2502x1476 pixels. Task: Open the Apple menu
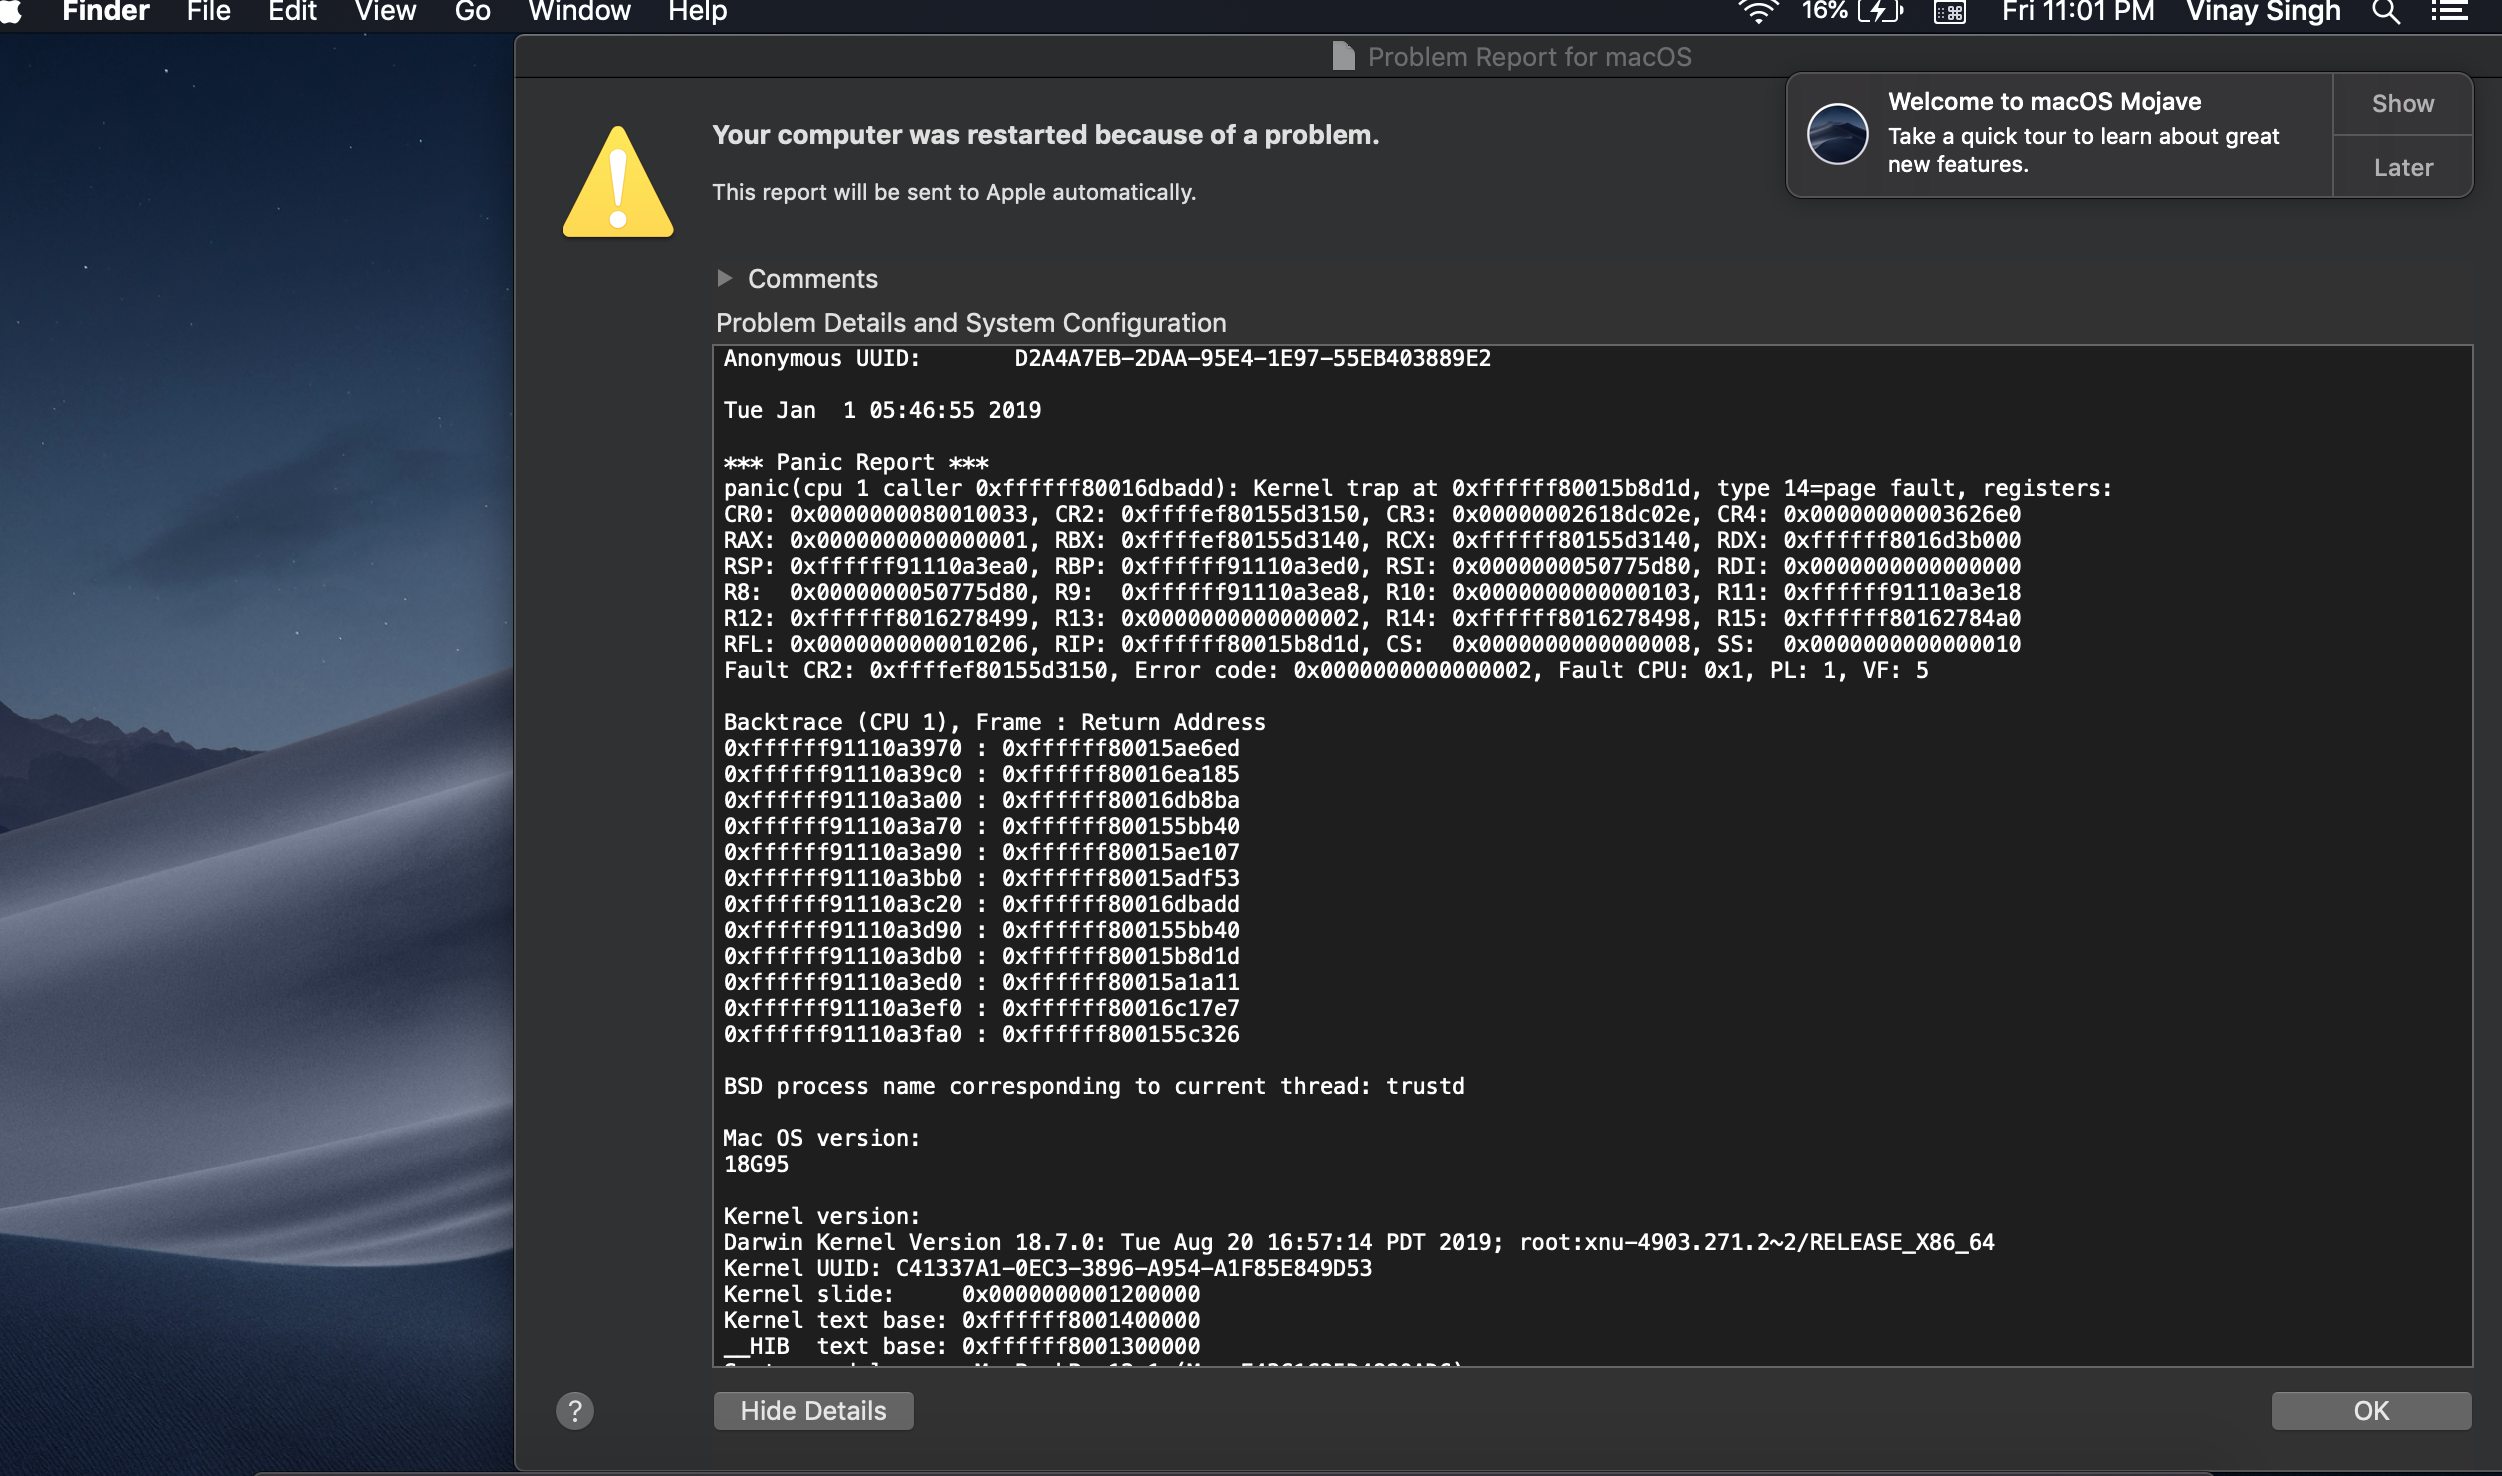click(13, 11)
